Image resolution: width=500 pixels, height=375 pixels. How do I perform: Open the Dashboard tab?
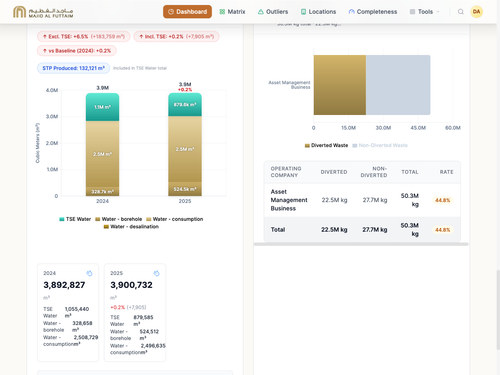(x=187, y=12)
